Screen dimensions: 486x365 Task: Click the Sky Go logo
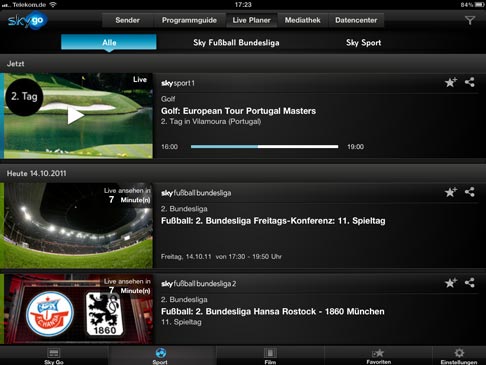(x=27, y=21)
